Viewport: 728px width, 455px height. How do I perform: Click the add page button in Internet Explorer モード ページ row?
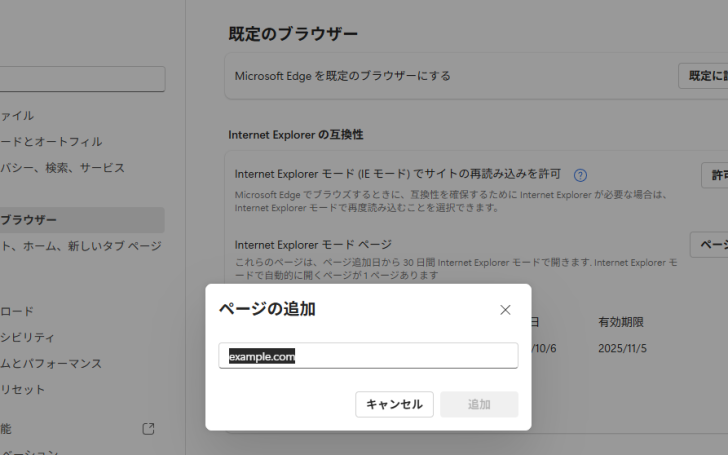[709, 245]
